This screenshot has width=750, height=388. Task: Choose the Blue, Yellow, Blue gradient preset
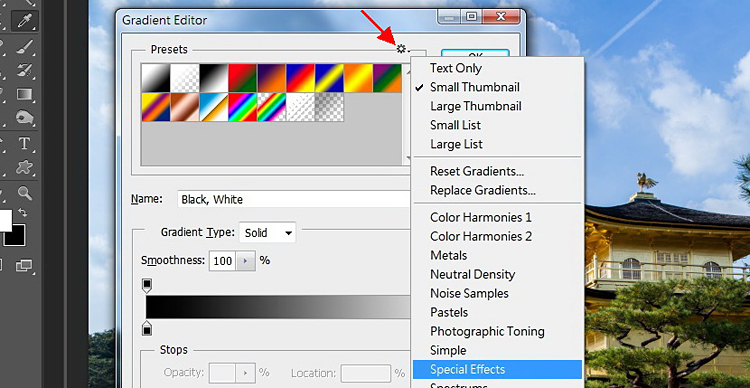point(329,78)
